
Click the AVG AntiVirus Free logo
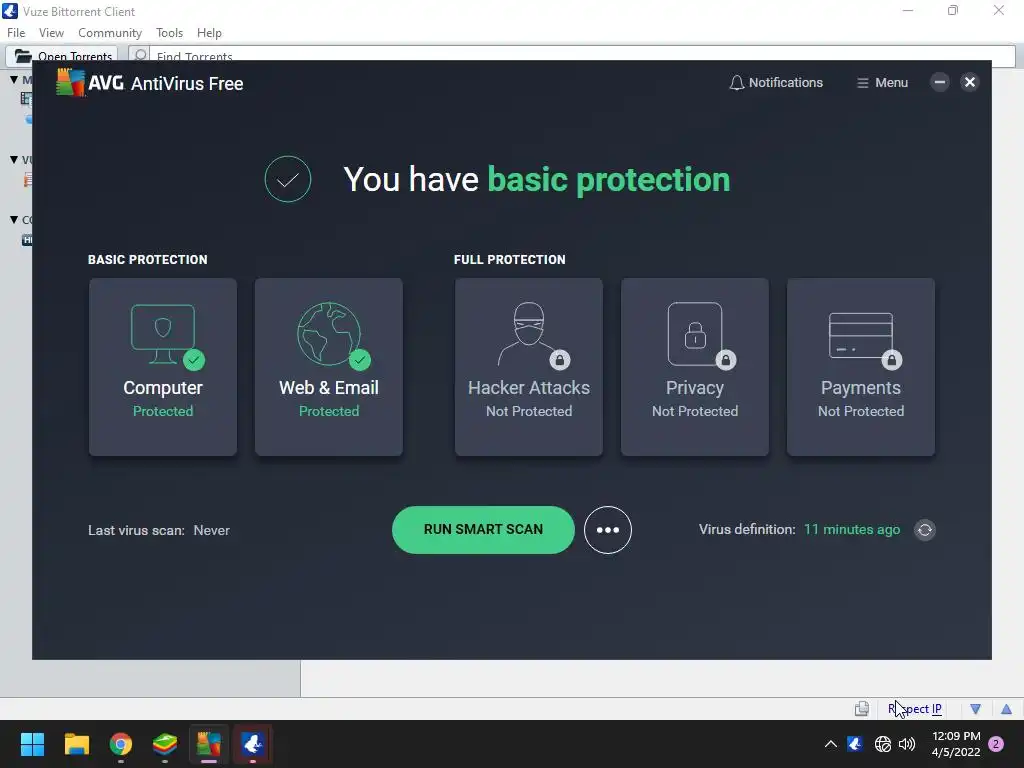click(x=150, y=83)
